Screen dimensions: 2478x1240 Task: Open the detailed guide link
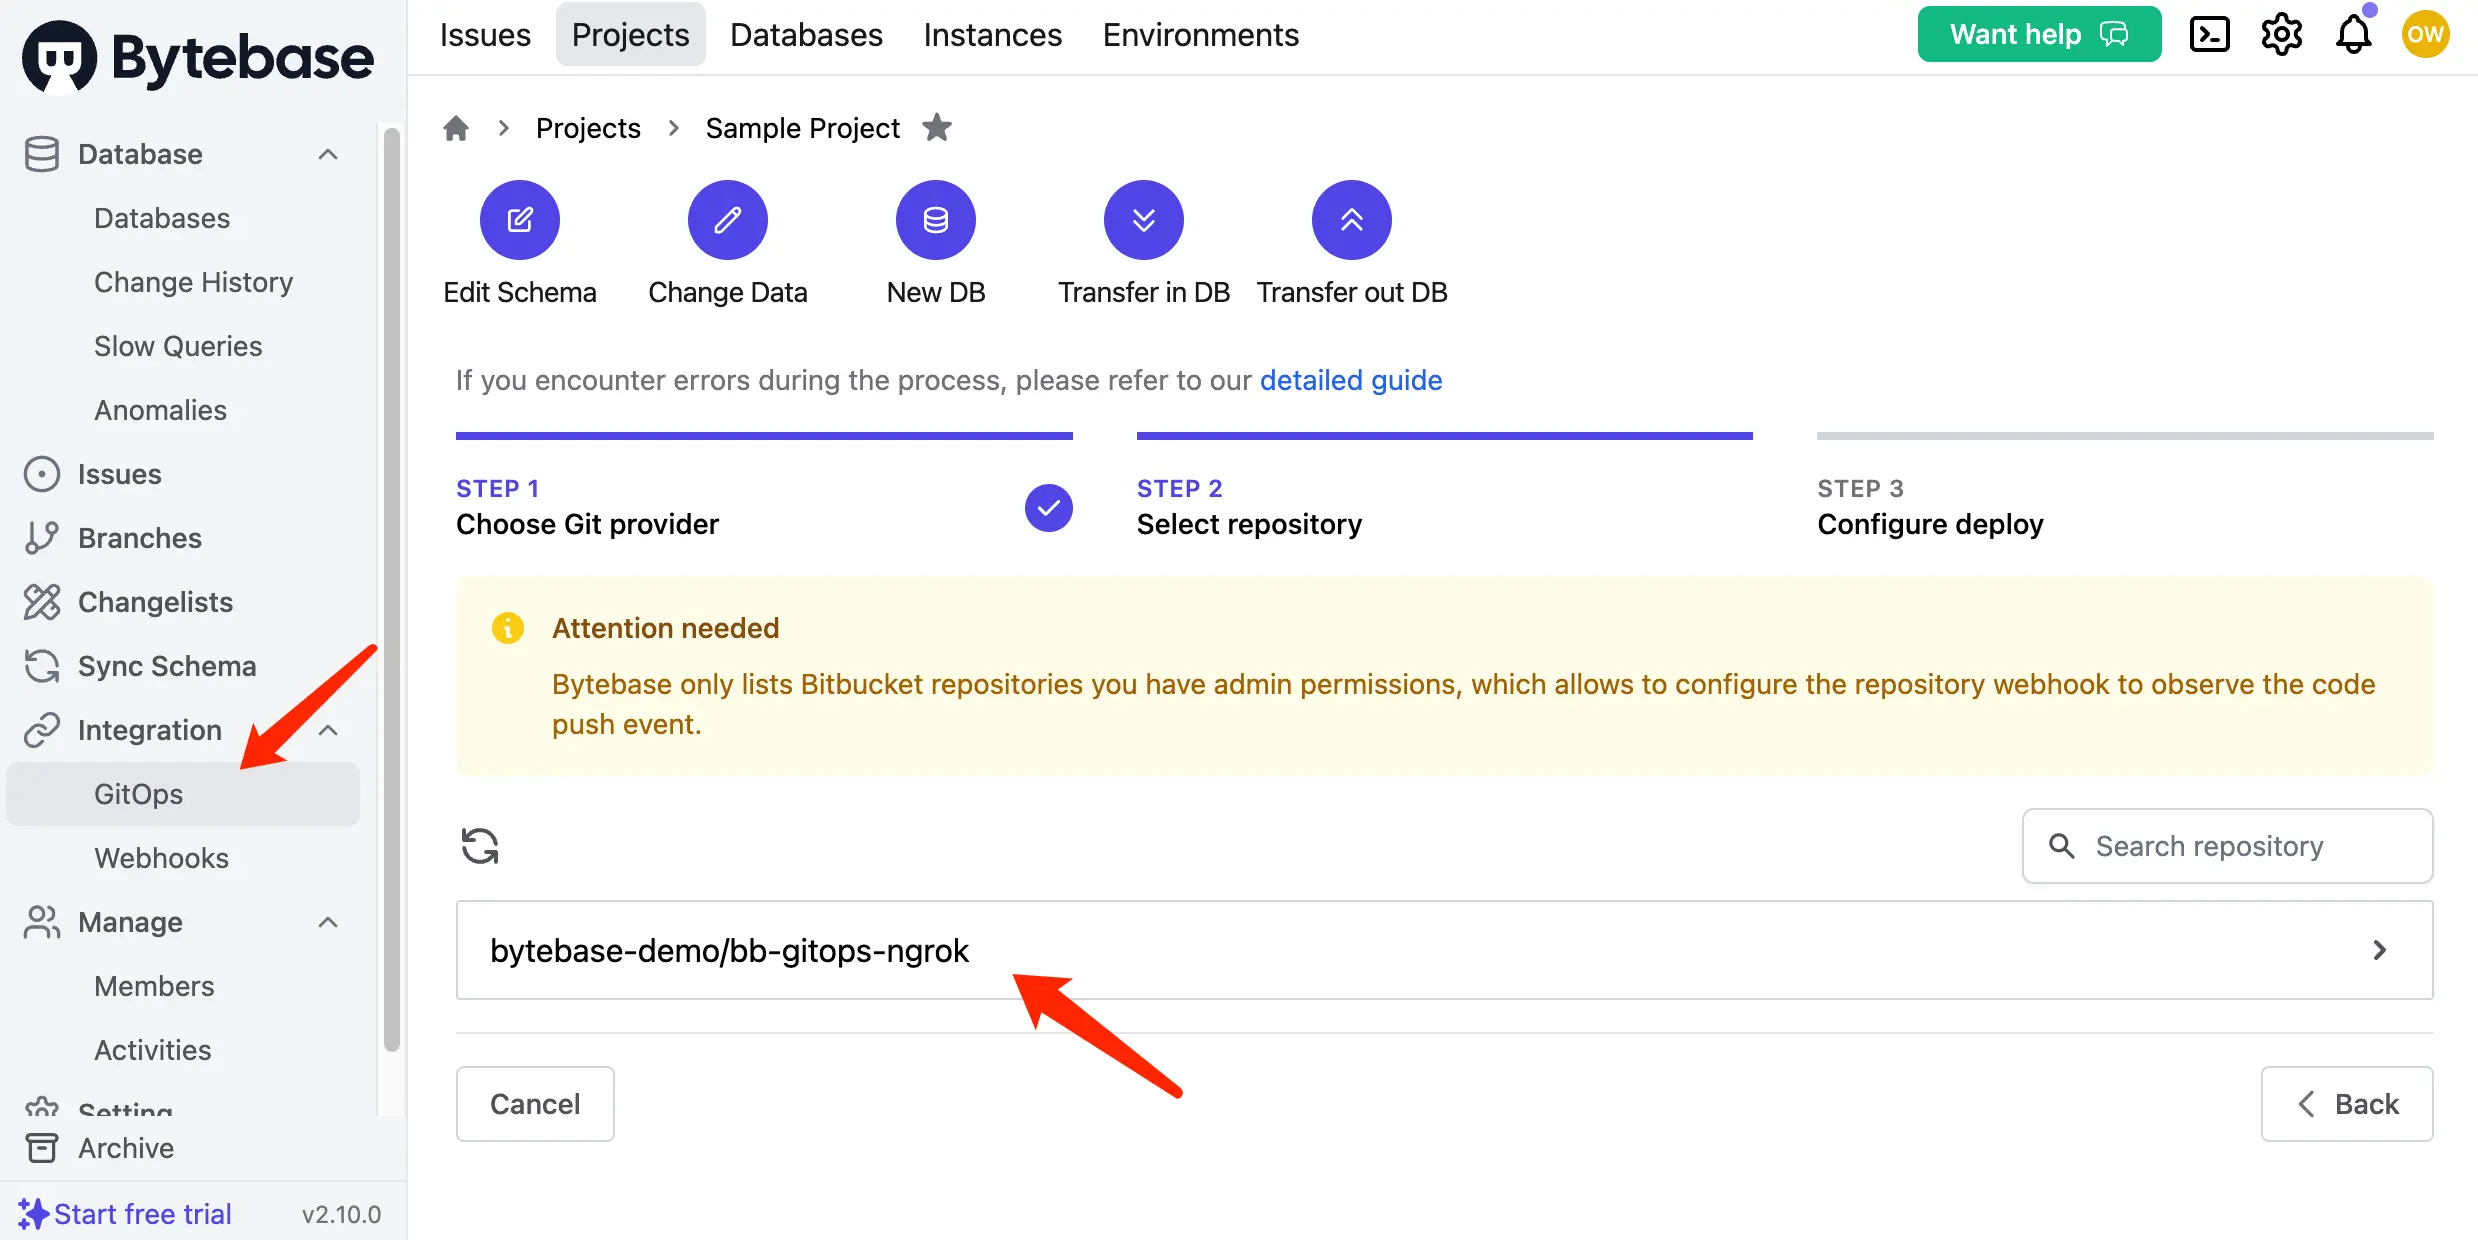click(1351, 380)
